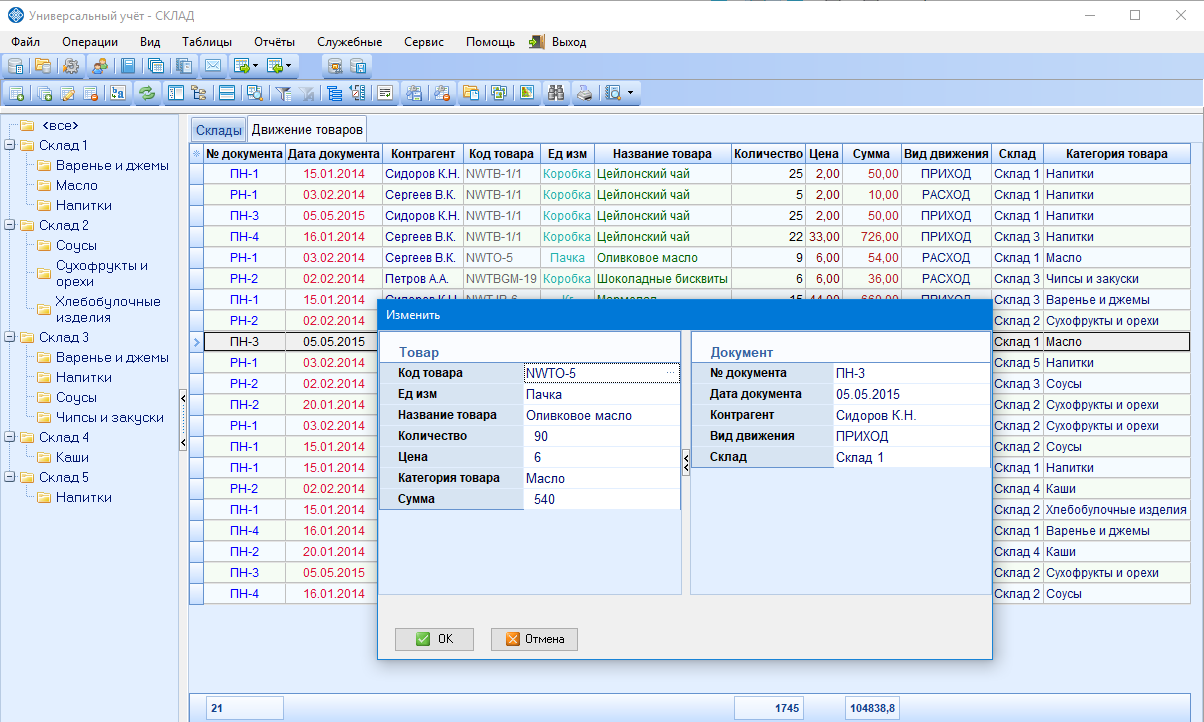Image resolution: width=1204 pixels, height=722 pixels.
Task: Collapse the Склад 1 tree node
Action: coord(10,145)
